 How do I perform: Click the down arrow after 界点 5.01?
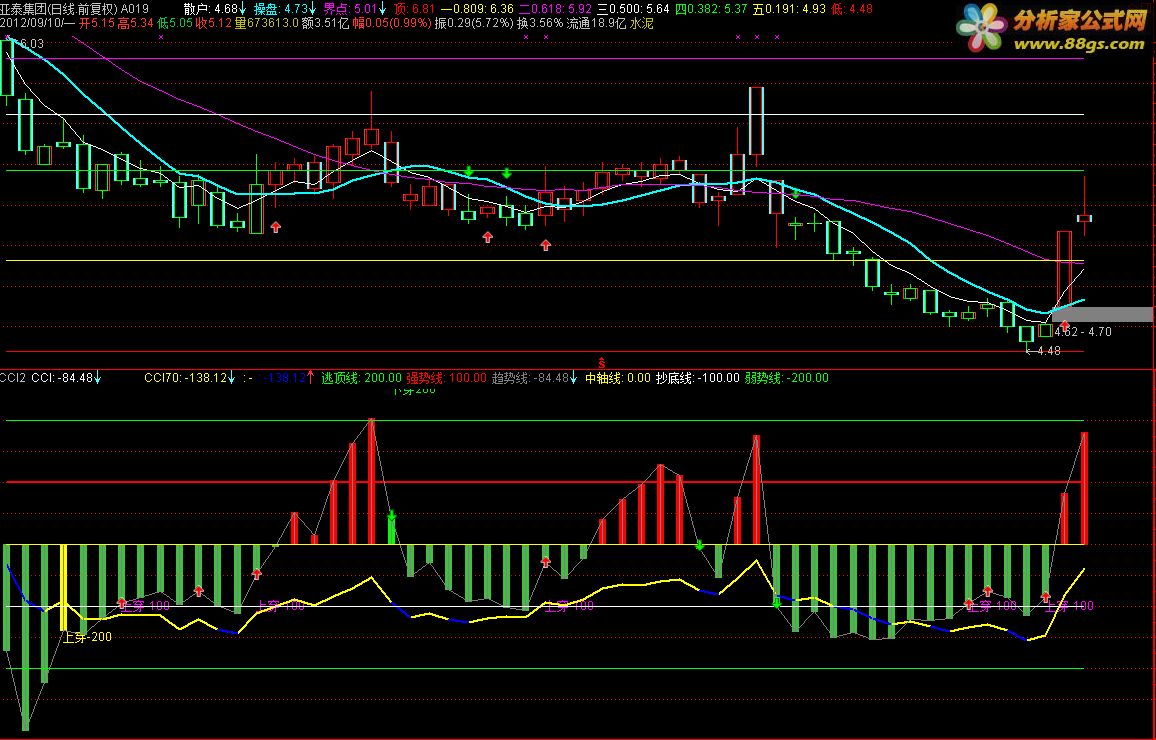(383, 9)
